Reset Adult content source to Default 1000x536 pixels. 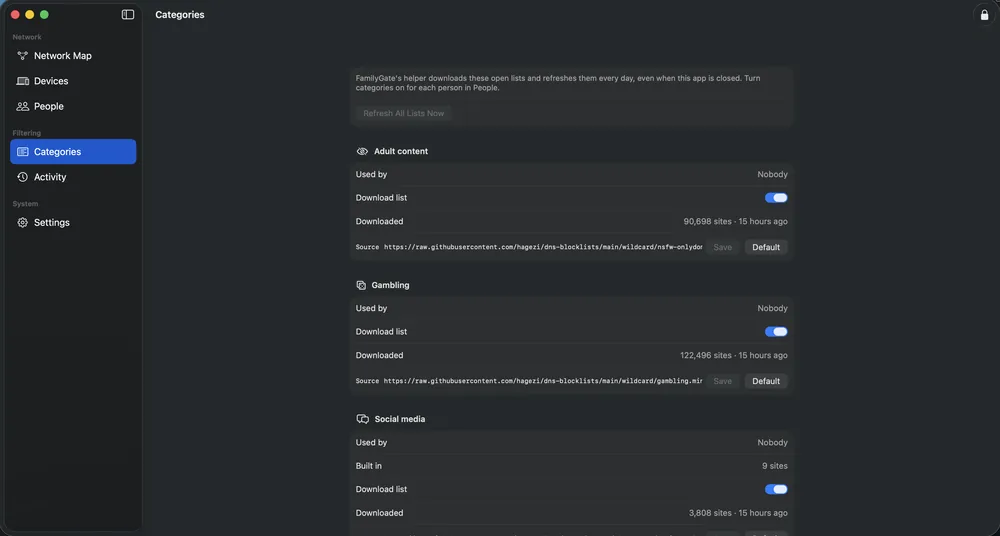tap(766, 247)
